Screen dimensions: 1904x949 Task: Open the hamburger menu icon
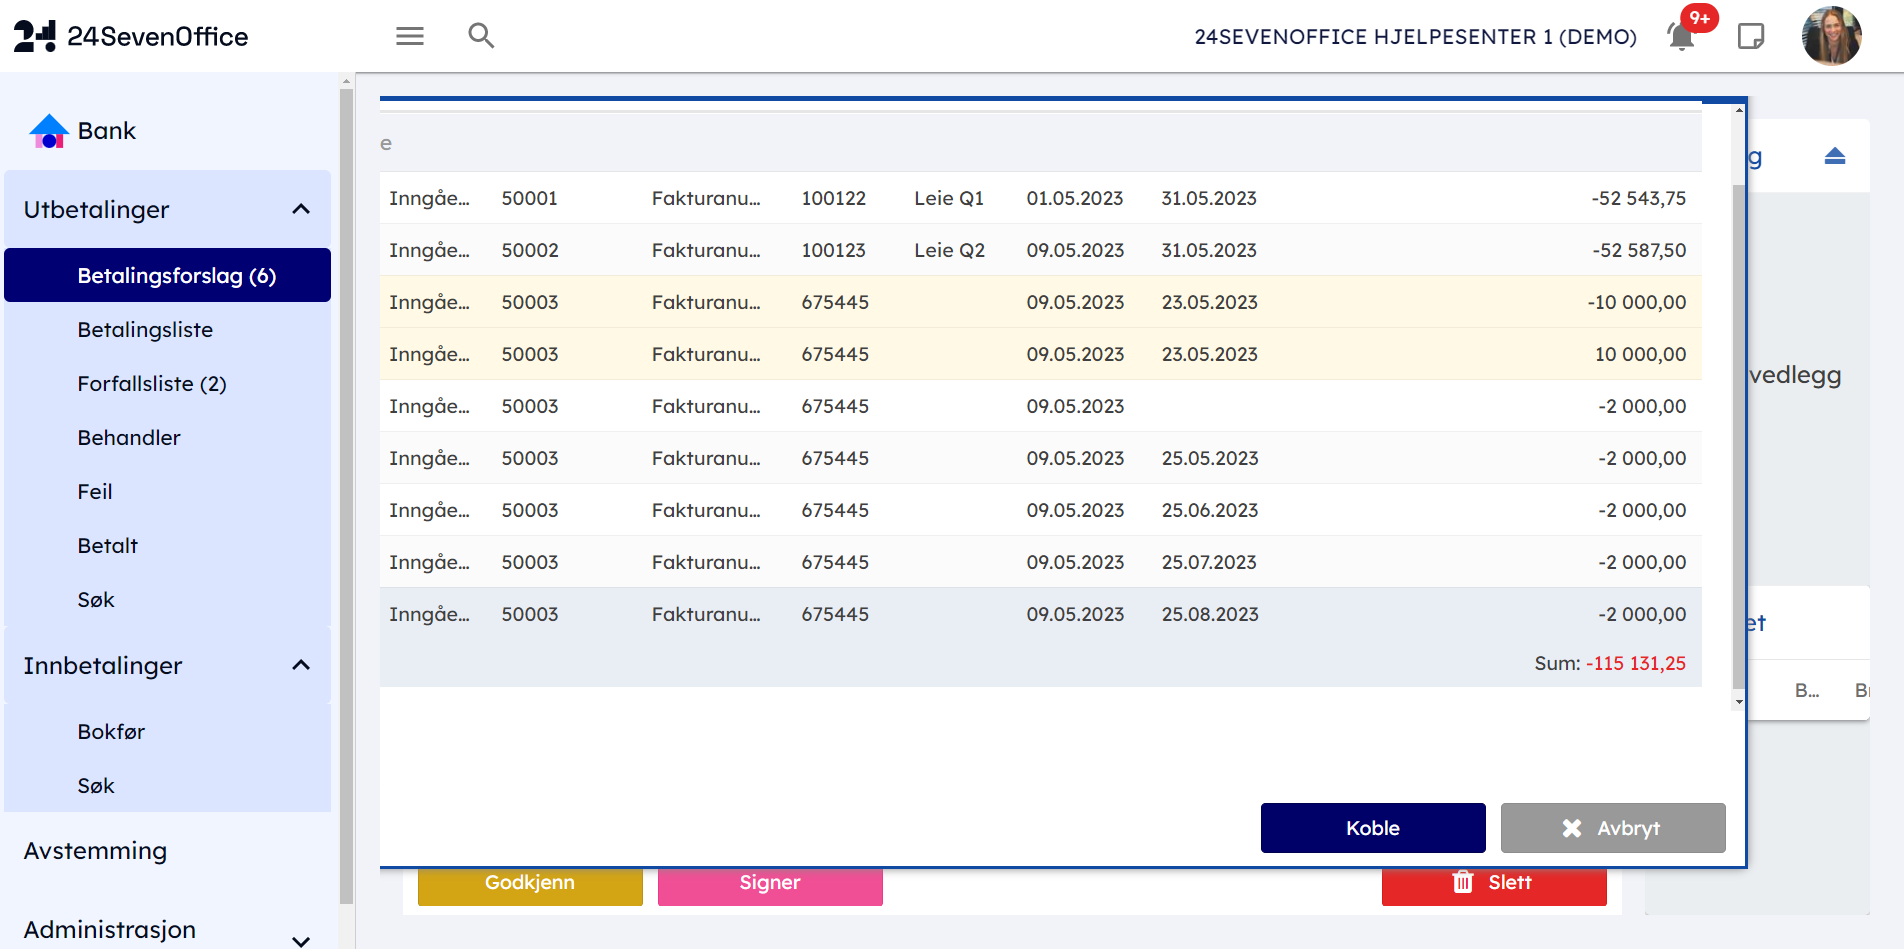point(410,37)
